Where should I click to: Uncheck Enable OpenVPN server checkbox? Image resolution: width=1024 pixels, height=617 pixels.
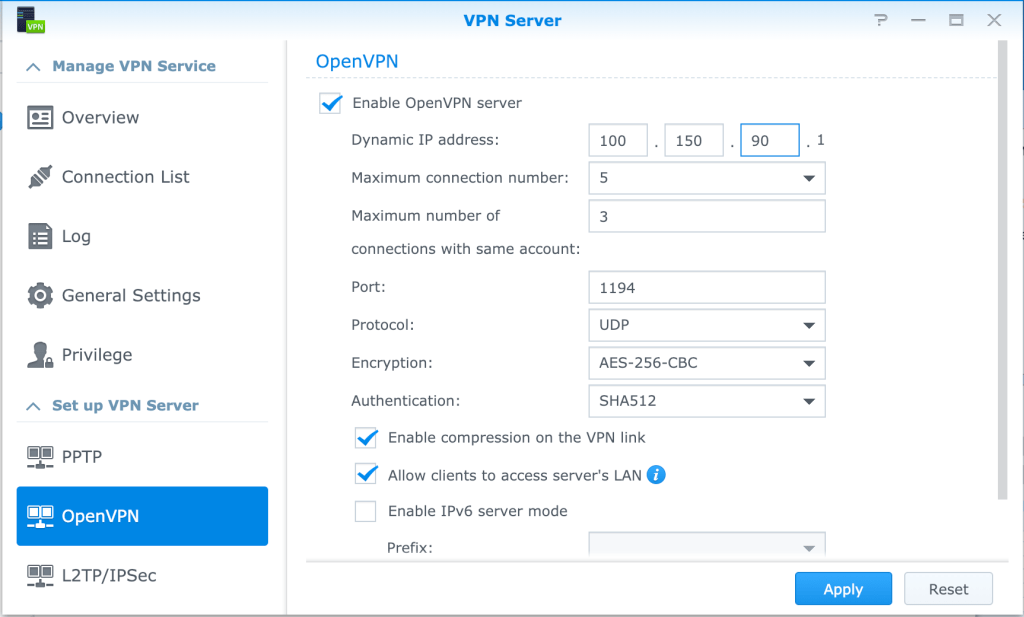point(330,103)
